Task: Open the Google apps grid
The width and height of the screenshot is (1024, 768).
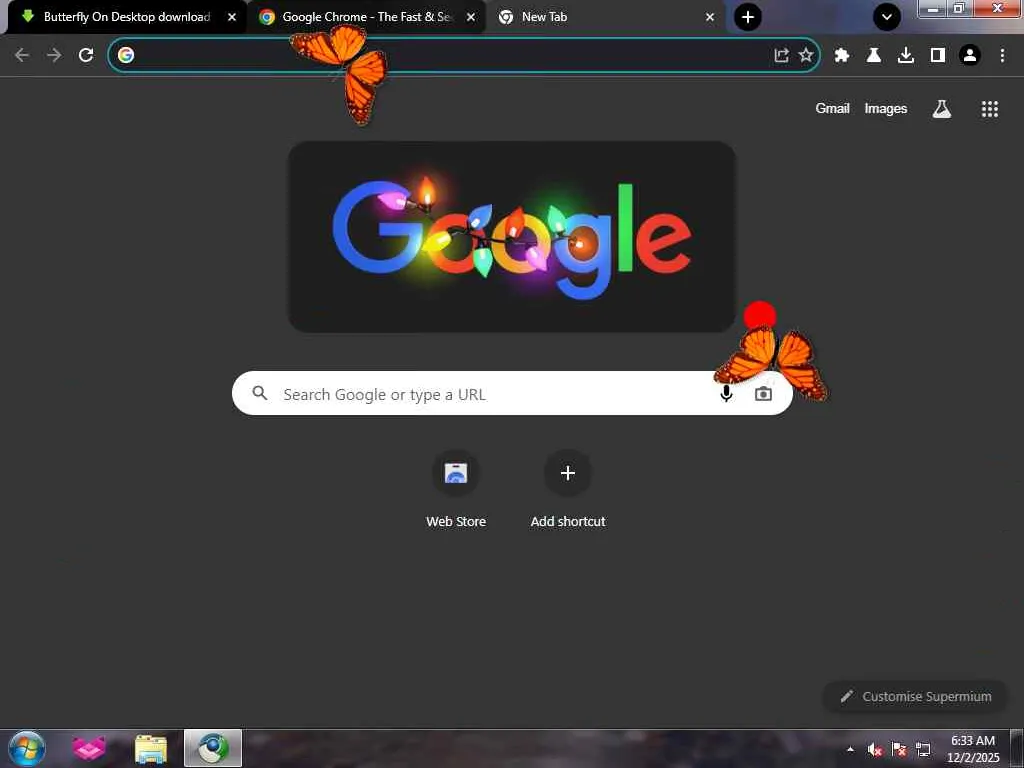Action: pos(989,108)
